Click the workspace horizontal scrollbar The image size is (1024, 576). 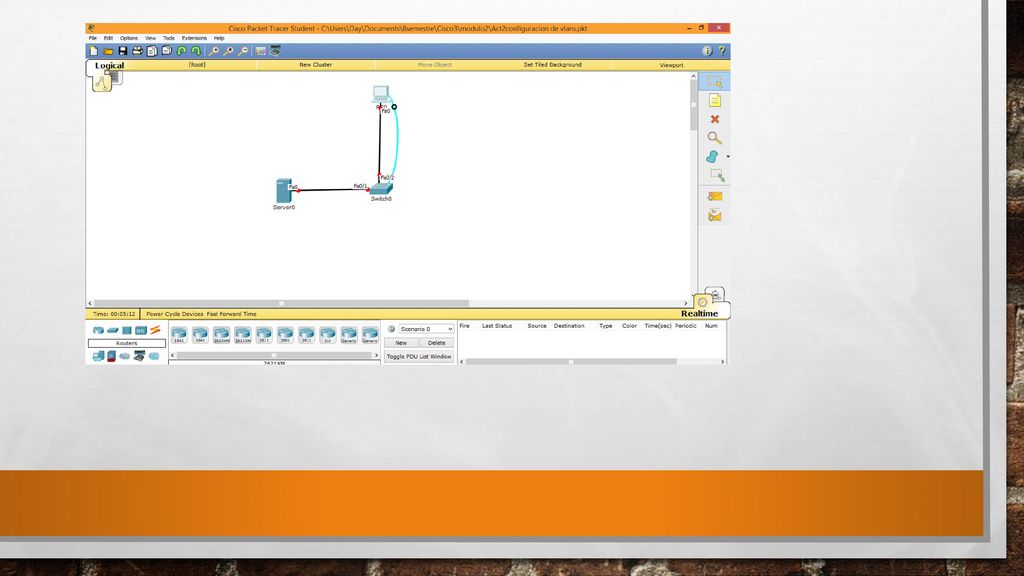click(281, 303)
